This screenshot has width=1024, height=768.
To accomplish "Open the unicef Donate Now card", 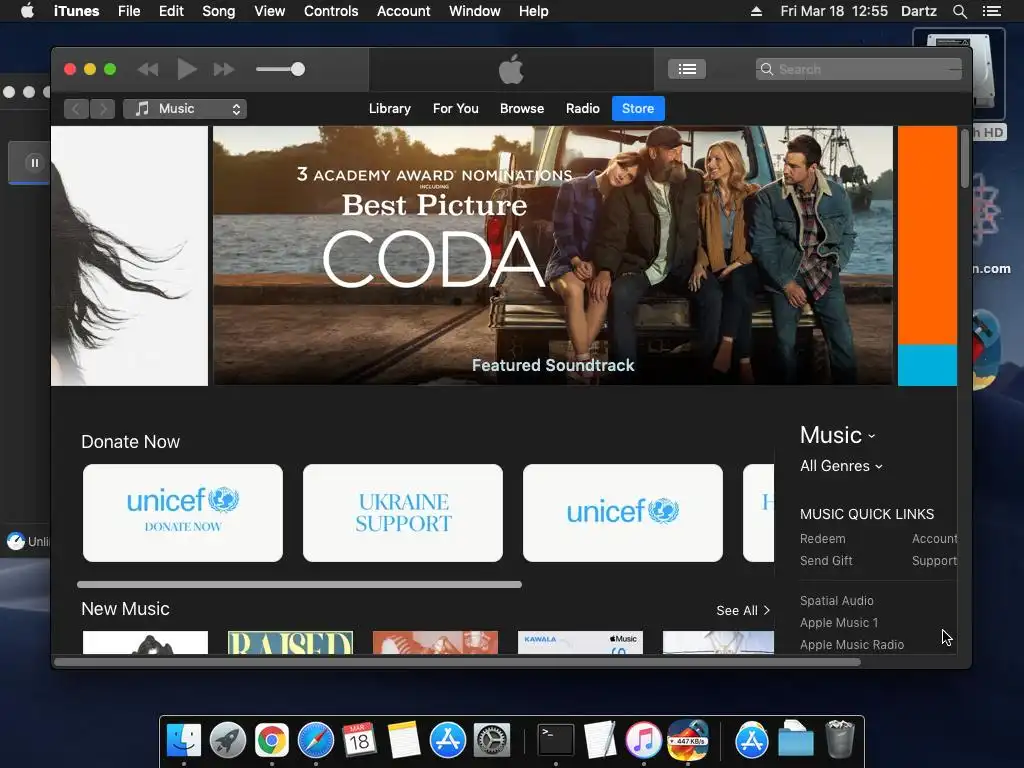I will 183,513.
